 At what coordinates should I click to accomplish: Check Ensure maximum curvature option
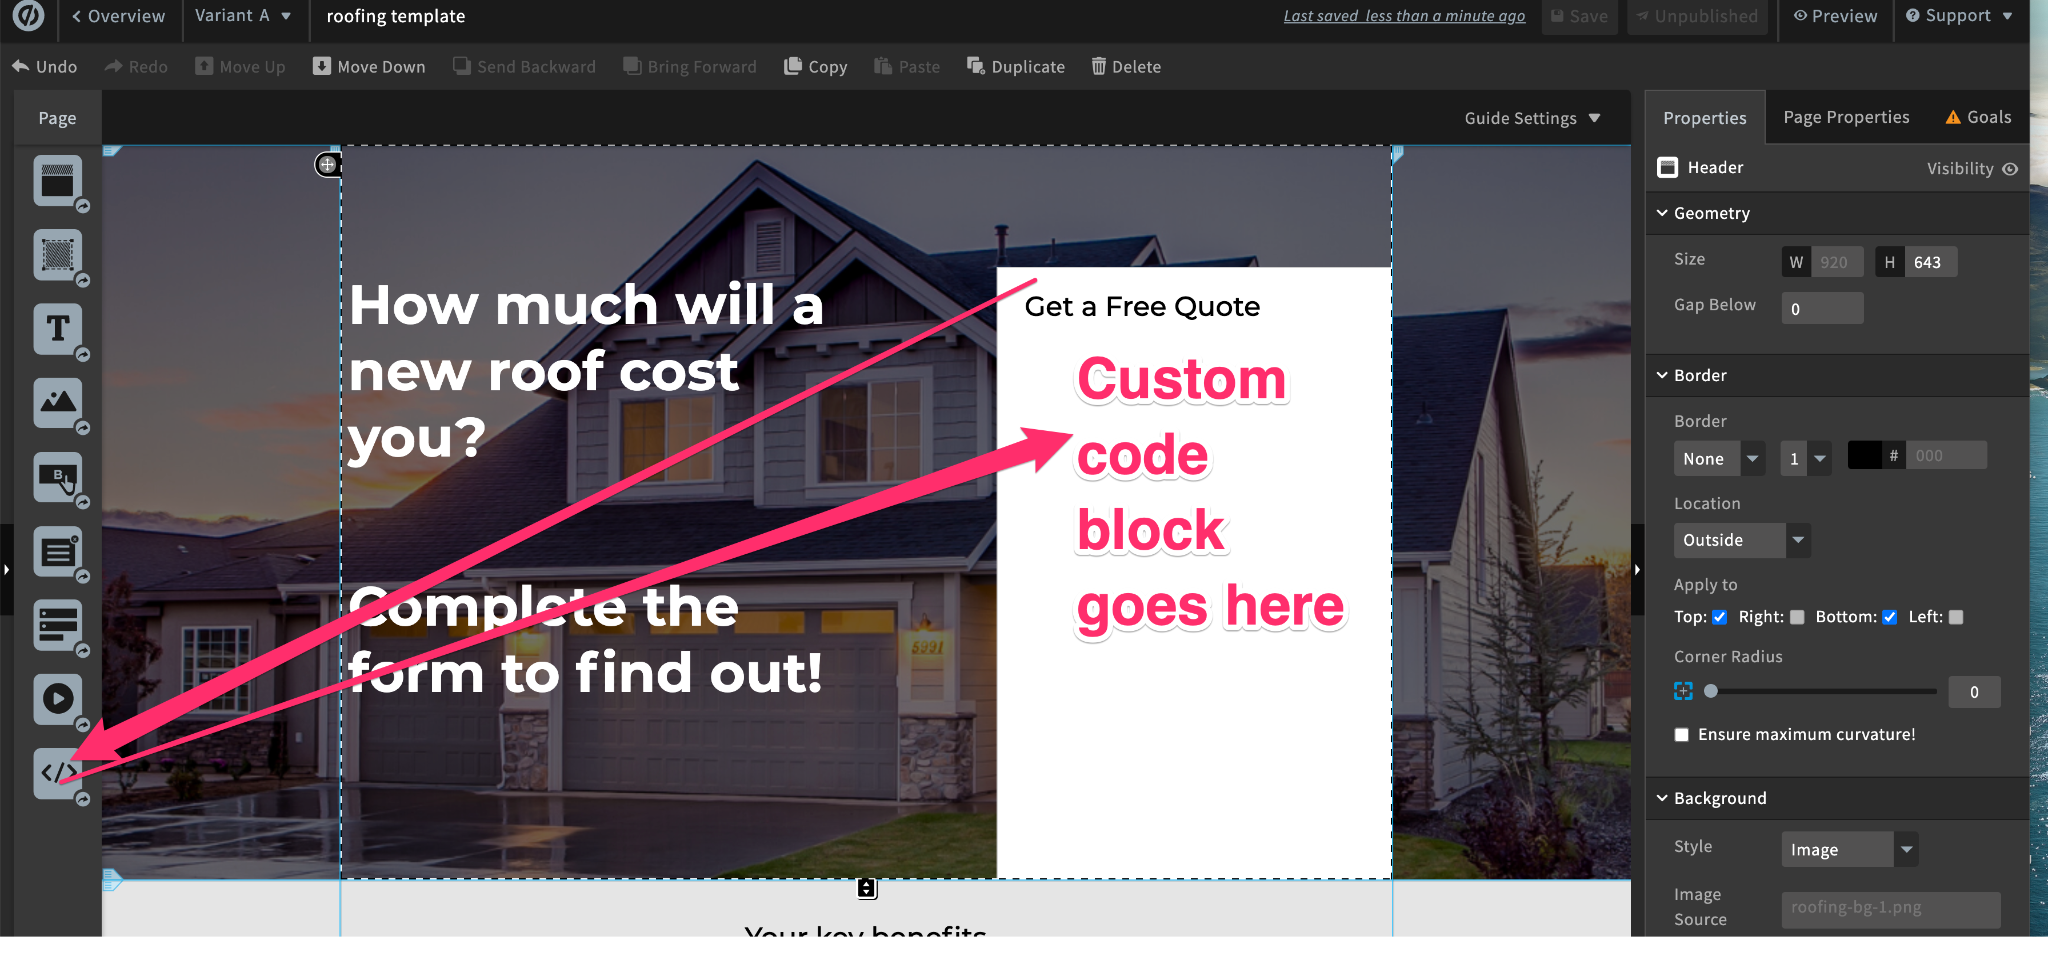click(1682, 735)
